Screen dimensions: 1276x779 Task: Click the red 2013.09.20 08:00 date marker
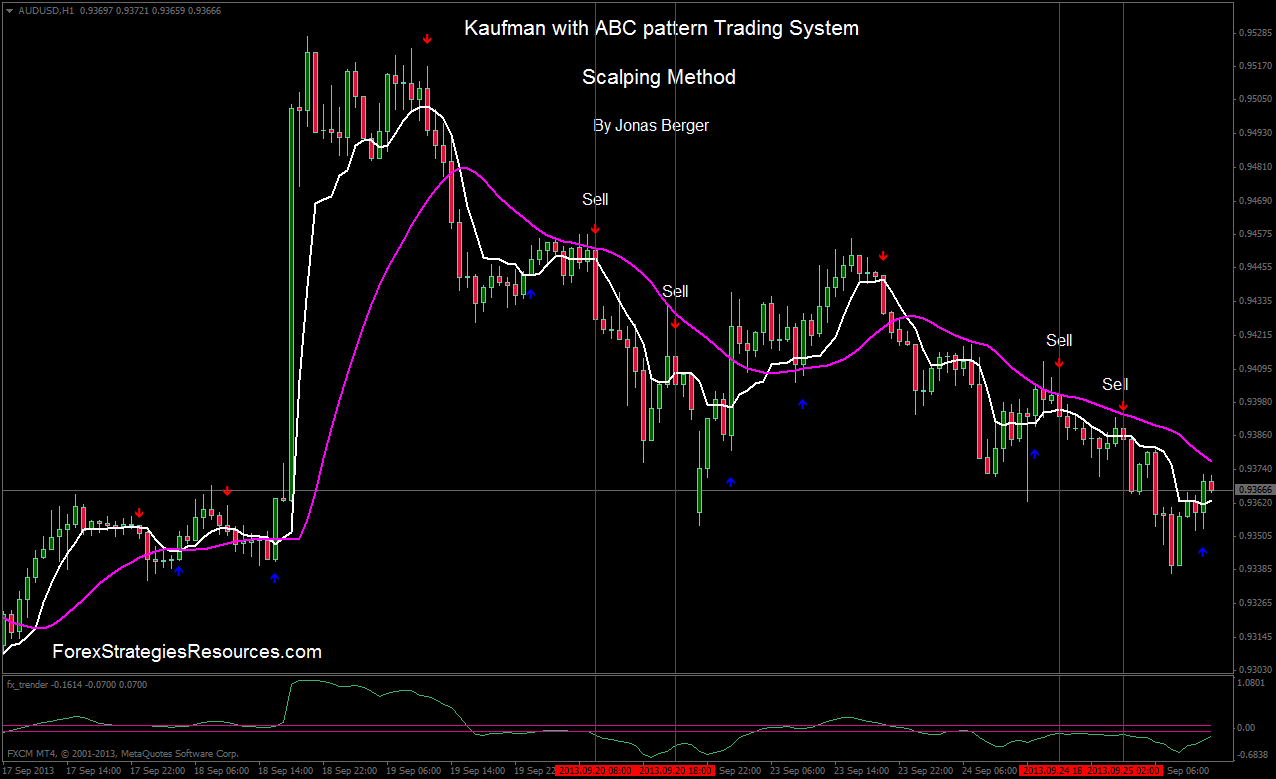click(595, 772)
